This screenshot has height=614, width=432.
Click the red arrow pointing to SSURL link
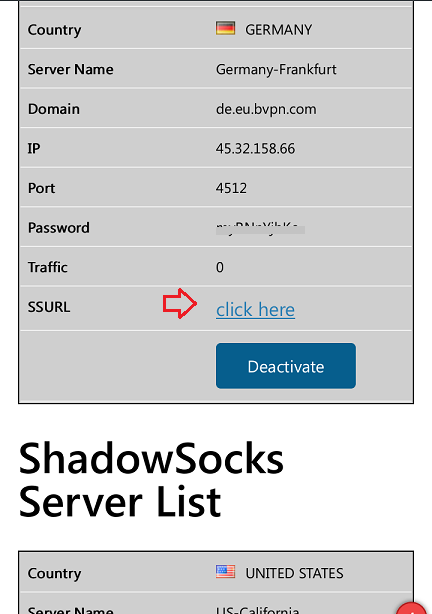180,303
